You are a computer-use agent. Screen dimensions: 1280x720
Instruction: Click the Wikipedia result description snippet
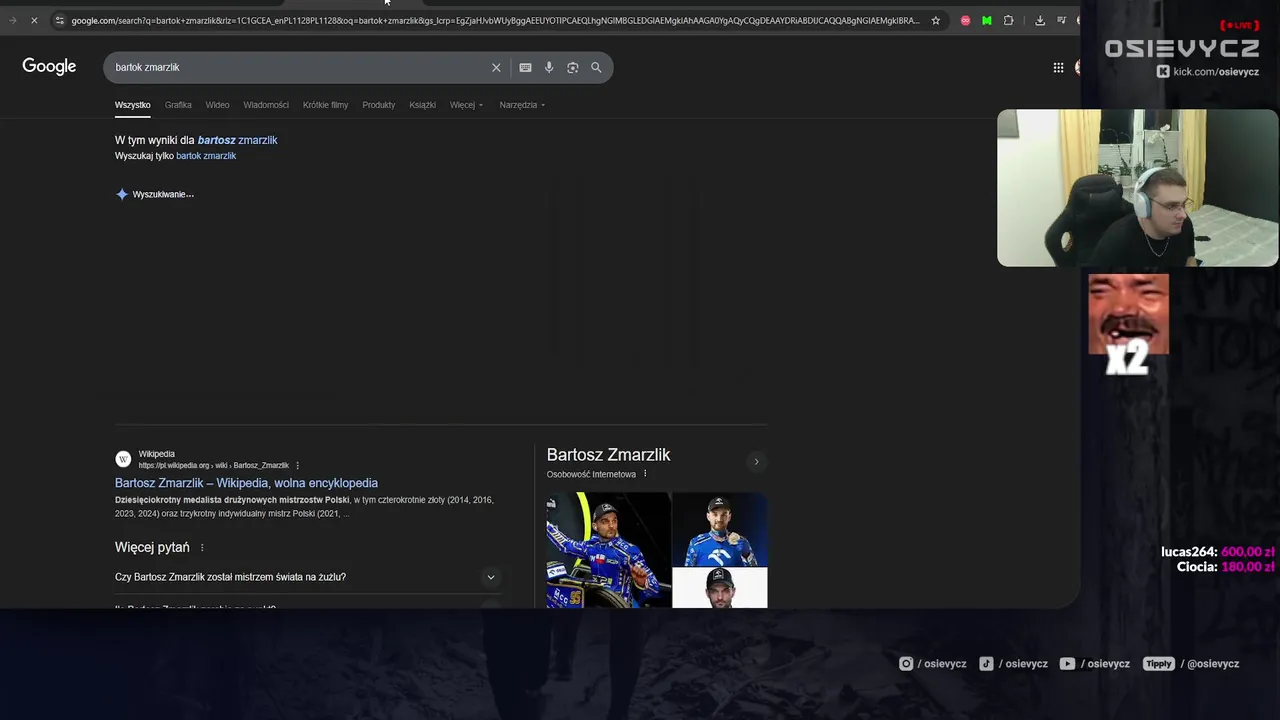(304, 507)
